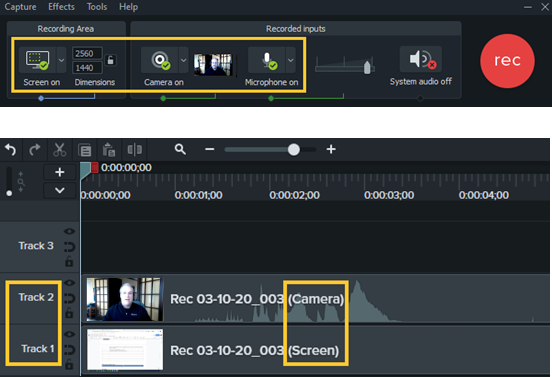
Task: Click the Paste clipboard icon
Action: 109,150
